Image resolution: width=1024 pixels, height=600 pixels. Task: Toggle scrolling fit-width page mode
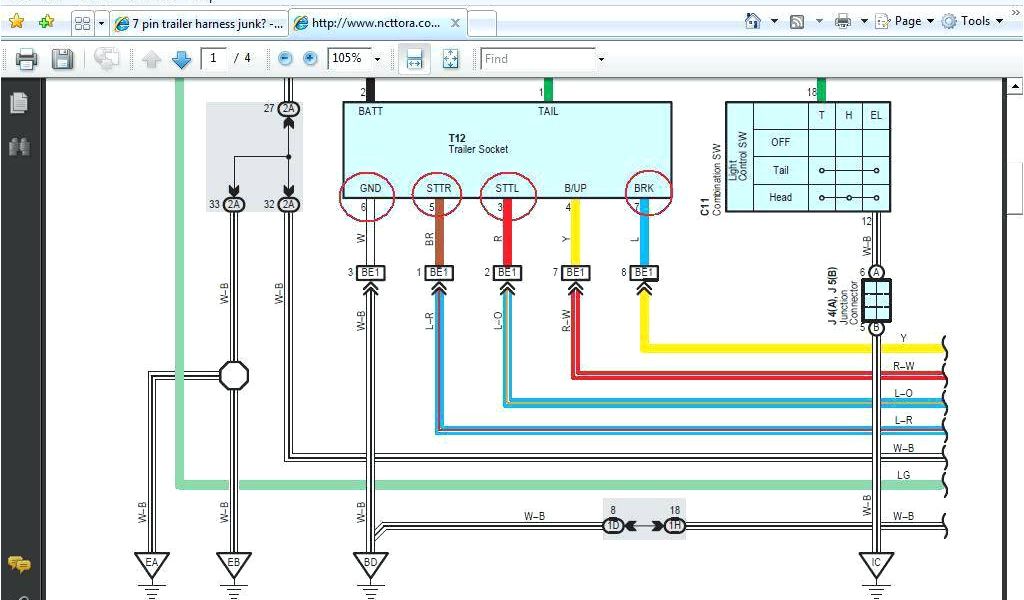pos(412,60)
